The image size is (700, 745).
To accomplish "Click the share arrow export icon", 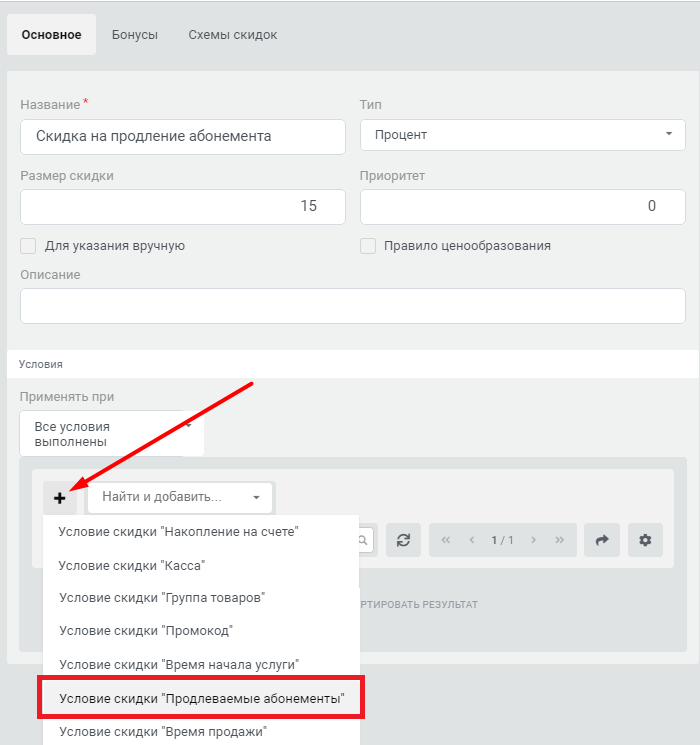I will point(602,540).
